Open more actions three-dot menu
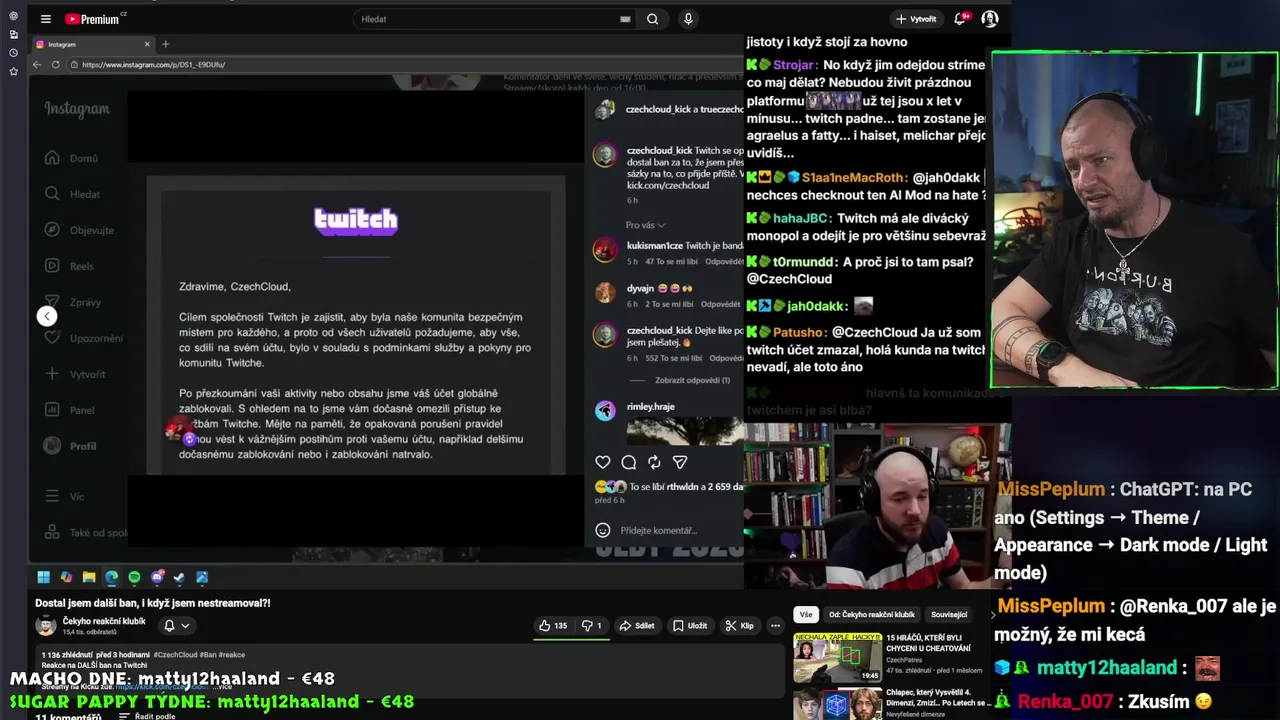 click(775, 626)
